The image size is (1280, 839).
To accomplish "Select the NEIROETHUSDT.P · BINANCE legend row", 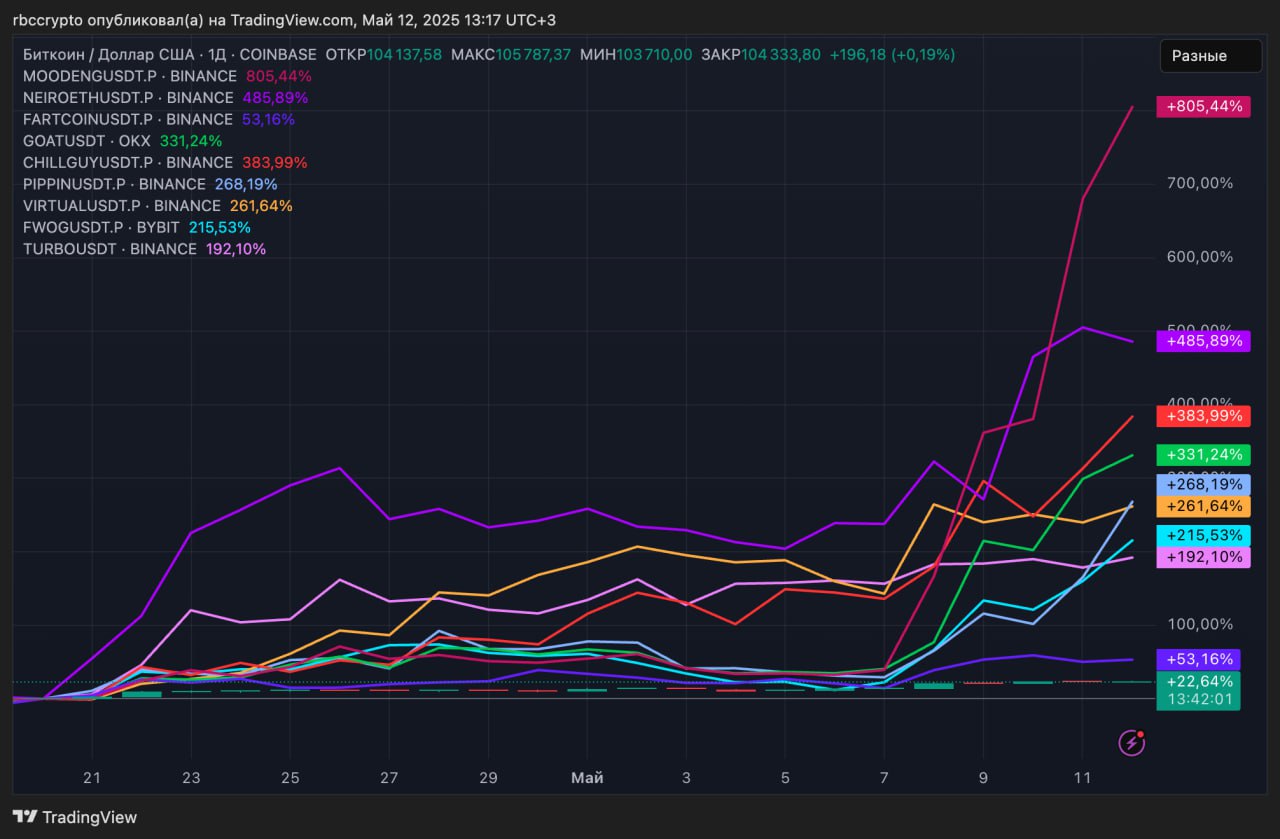I will (165, 98).
